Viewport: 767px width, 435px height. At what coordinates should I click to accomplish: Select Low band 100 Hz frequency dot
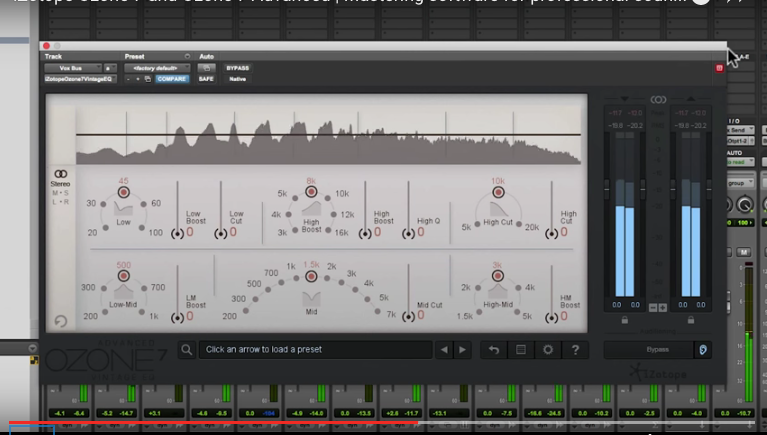tap(141, 228)
